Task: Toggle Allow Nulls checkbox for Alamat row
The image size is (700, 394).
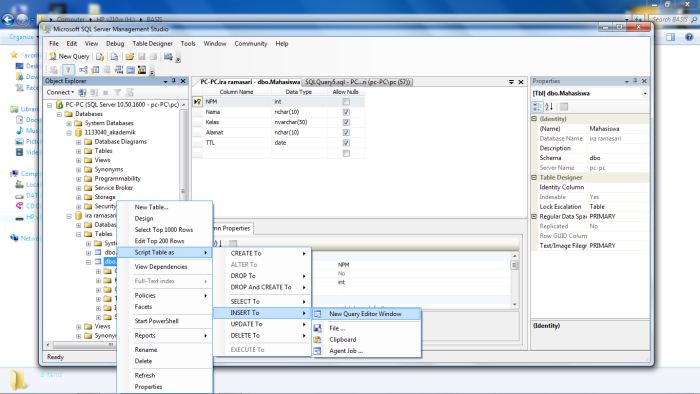Action: coord(346,133)
